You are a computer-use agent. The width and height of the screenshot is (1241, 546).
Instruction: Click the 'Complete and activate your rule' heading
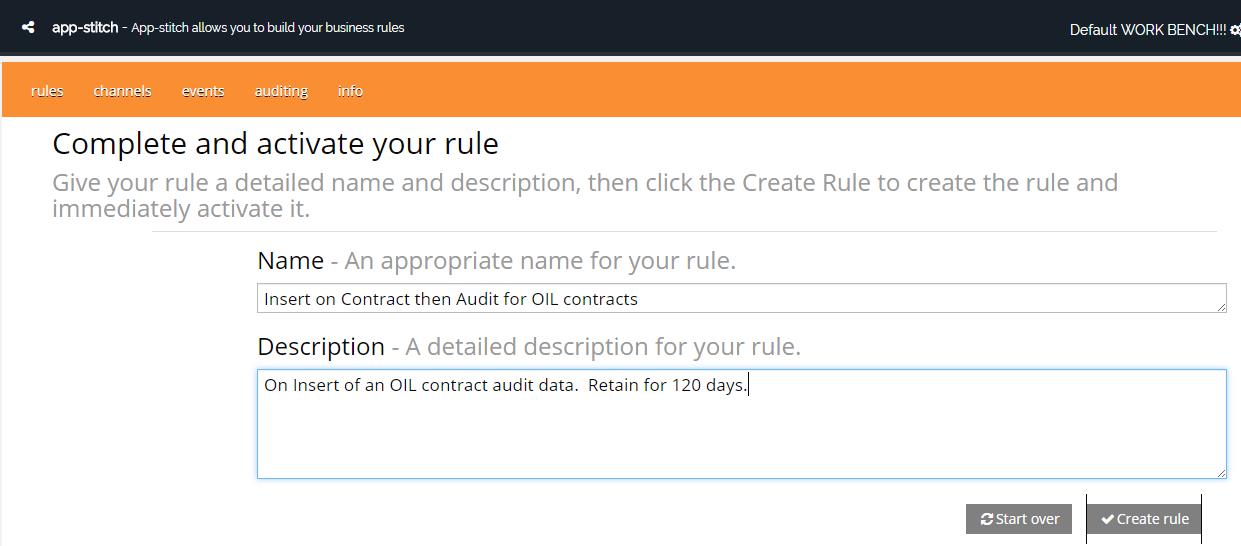(x=275, y=144)
